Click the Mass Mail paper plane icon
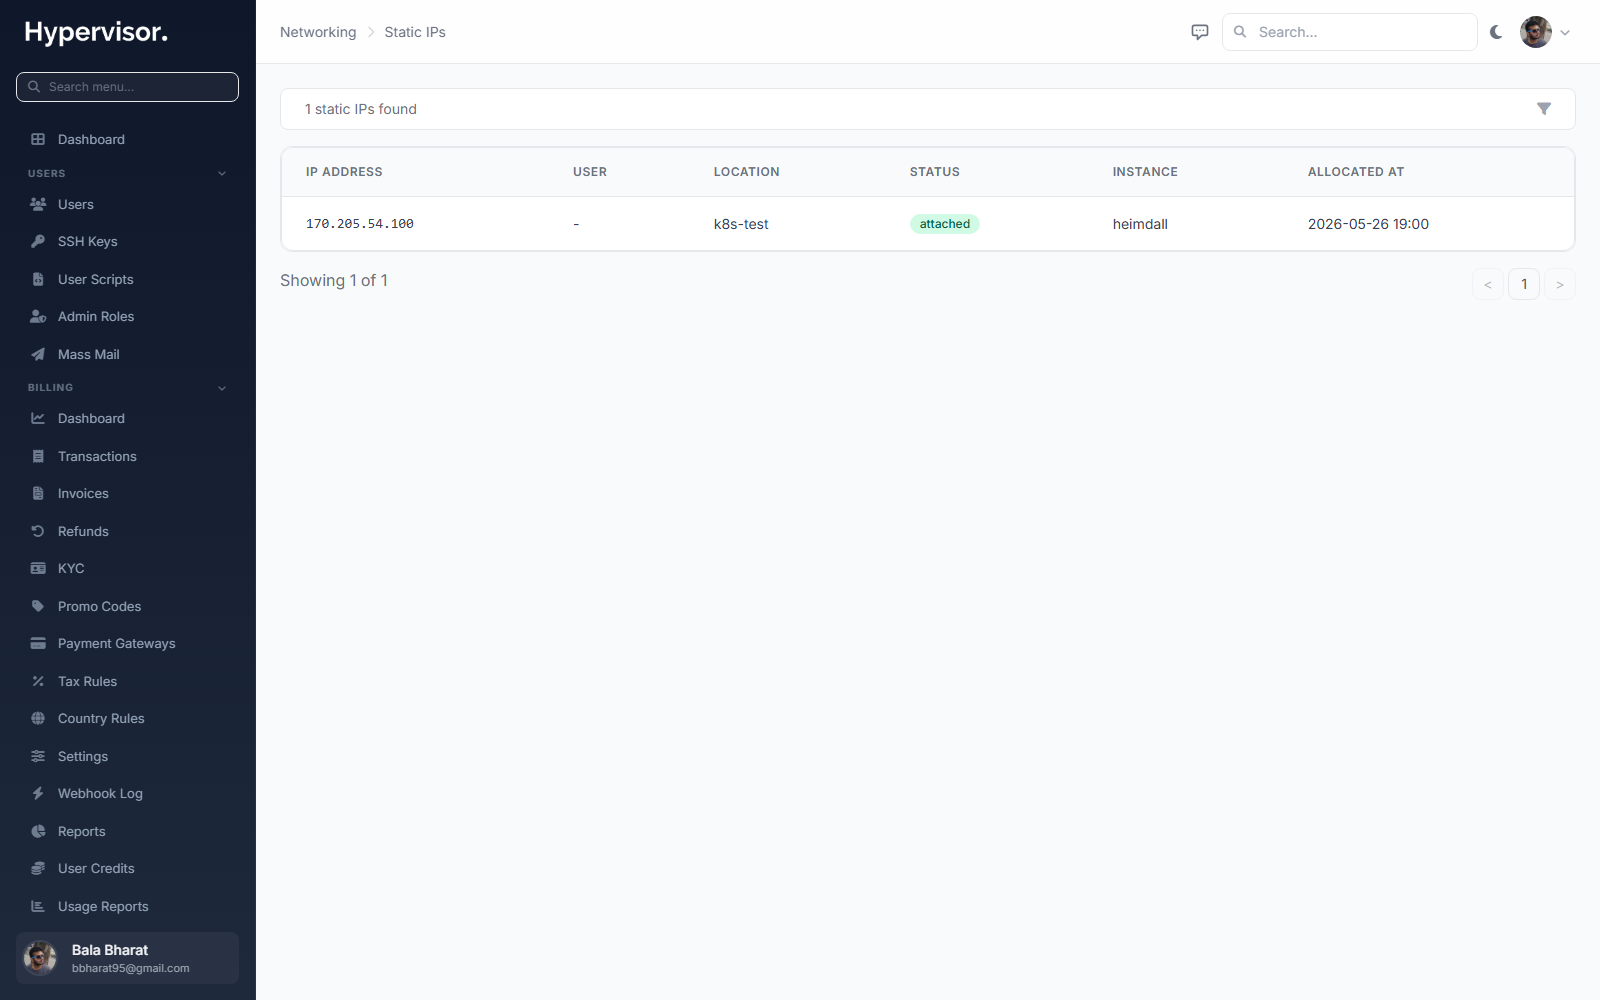Screen dimensions: 1600x1000 pyautogui.click(x=38, y=354)
